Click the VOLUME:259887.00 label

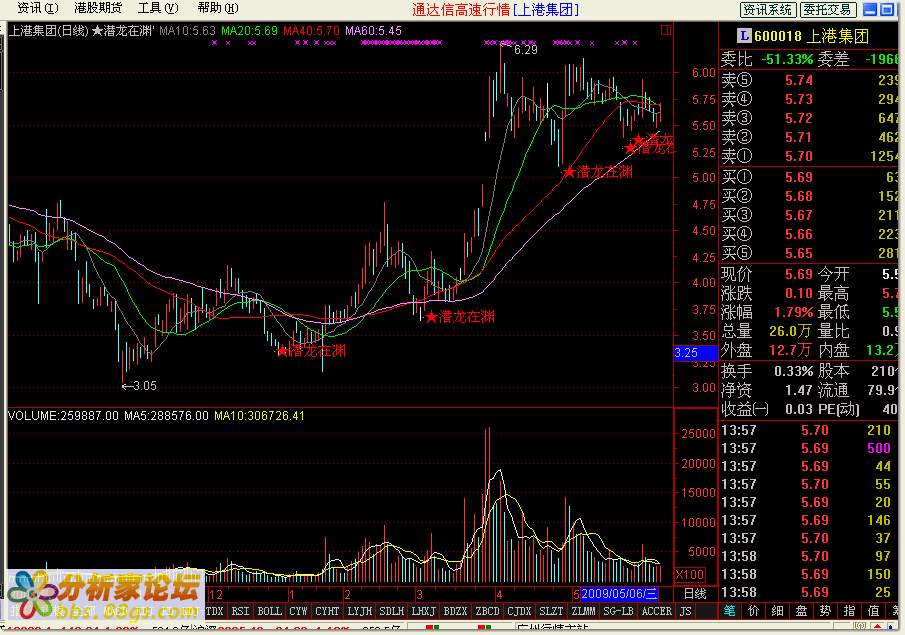point(63,416)
